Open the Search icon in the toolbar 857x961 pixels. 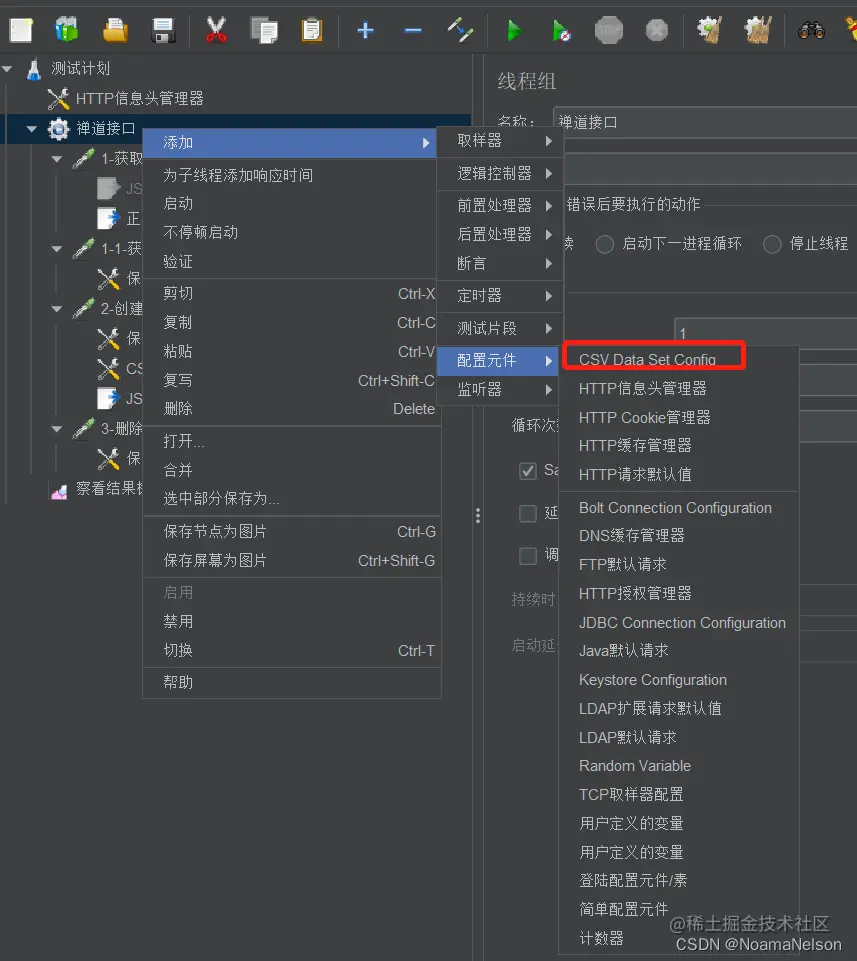point(811,30)
